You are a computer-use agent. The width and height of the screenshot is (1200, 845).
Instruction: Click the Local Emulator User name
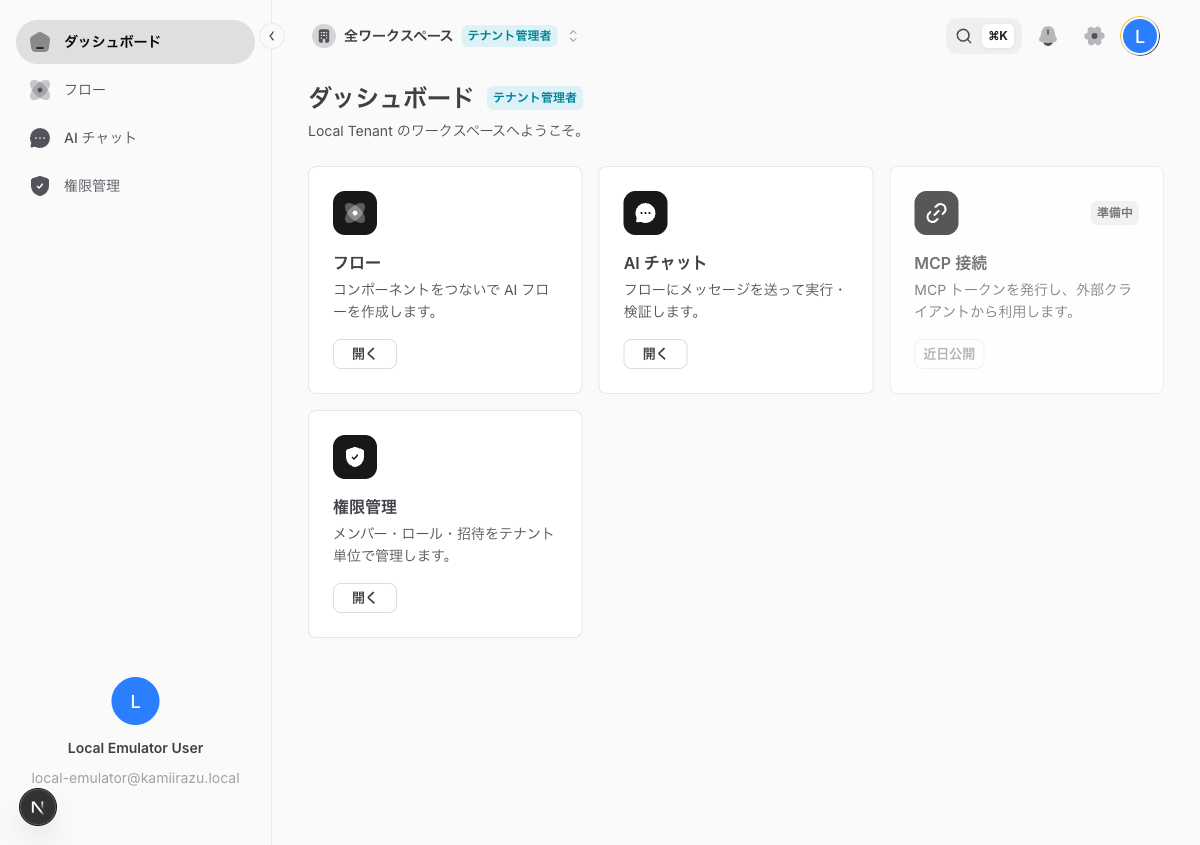pyautogui.click(x=135, y=748)
